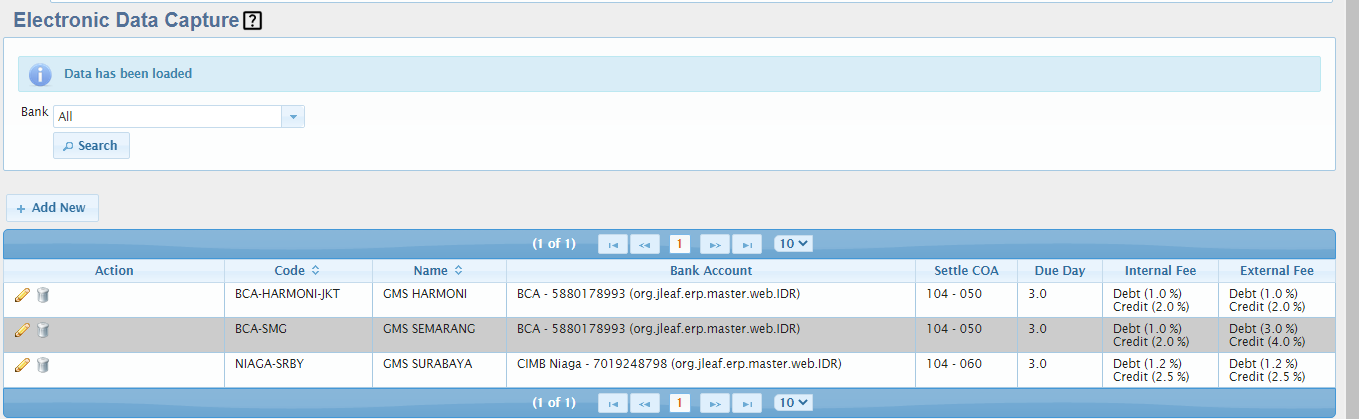Sort by Name column arrow icon

point(458,271)
